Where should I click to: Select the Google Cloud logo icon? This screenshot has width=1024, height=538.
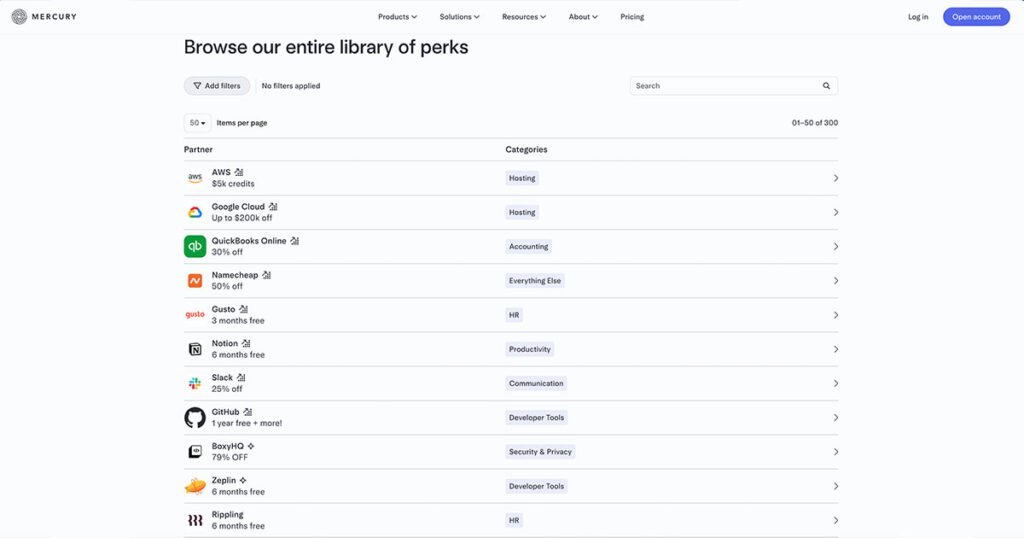(x=195, y=212)
